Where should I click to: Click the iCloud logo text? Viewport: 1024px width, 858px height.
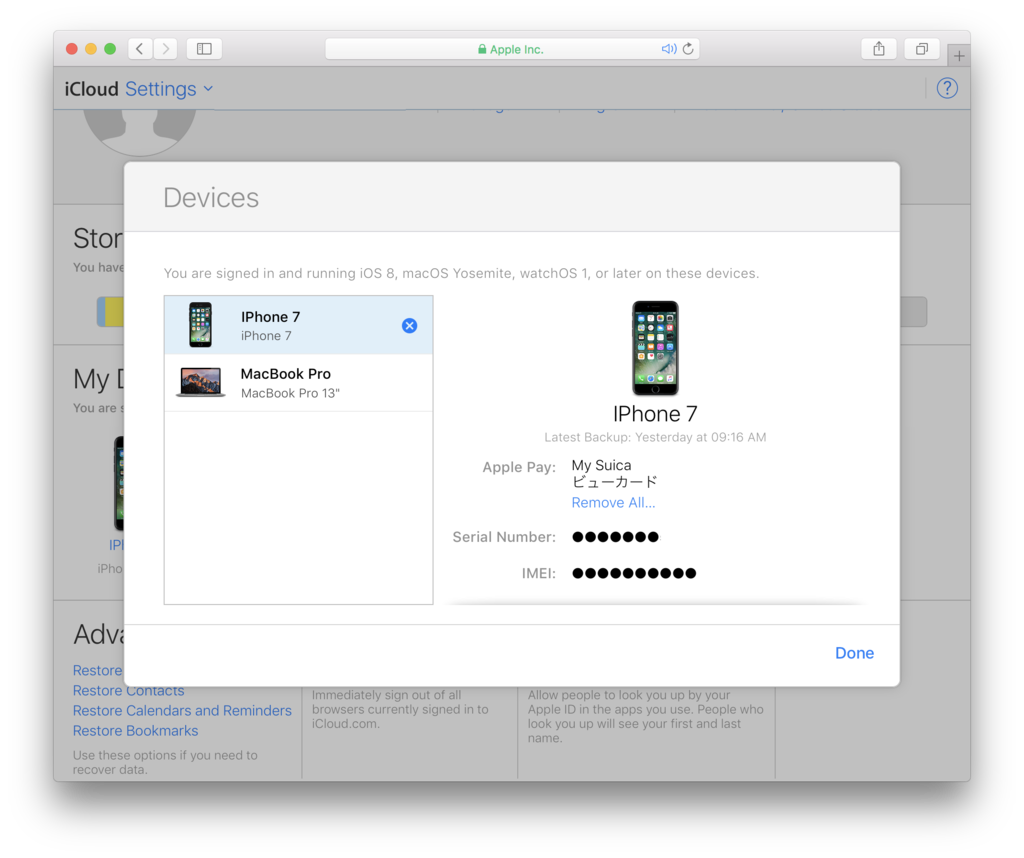tap(91, 89)
